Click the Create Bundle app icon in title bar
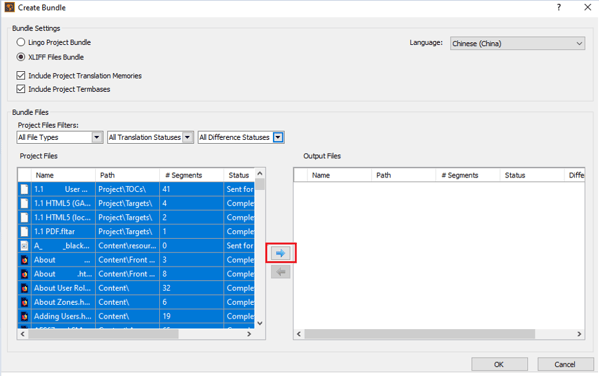Screen dimensions: 600x376 [9, 7]
